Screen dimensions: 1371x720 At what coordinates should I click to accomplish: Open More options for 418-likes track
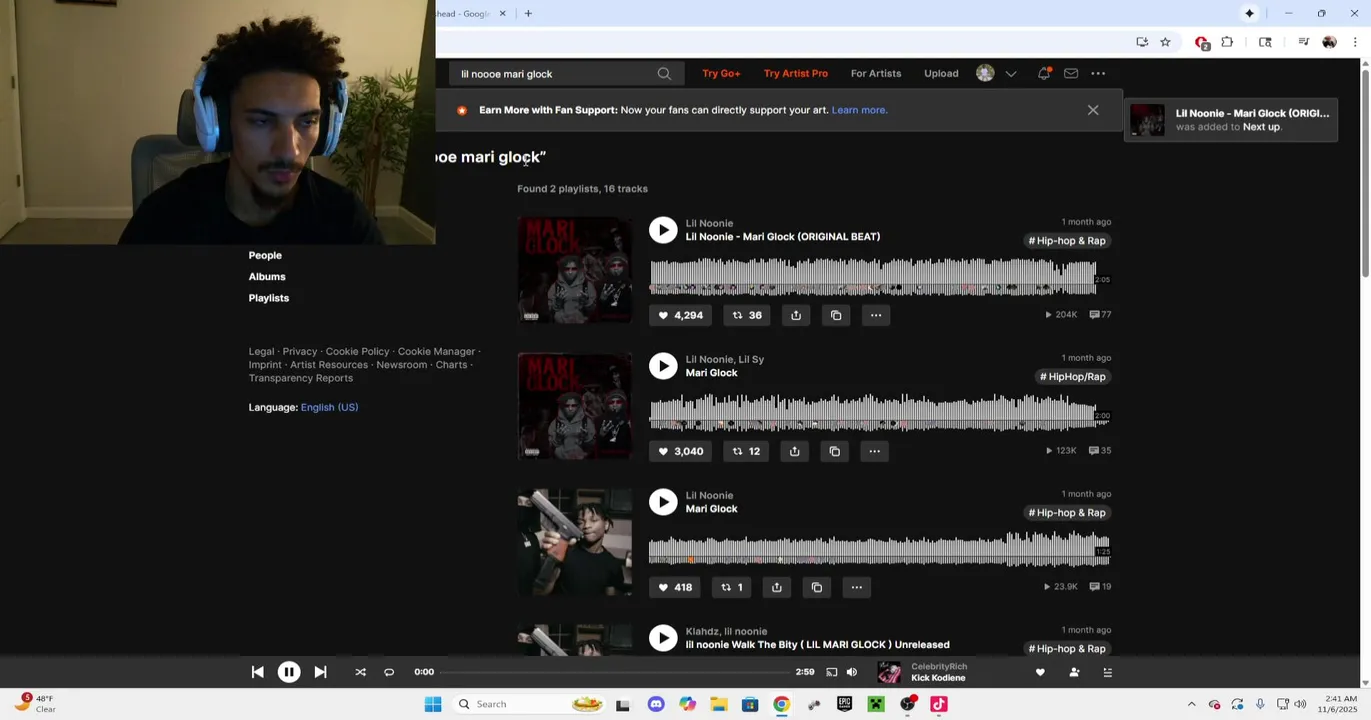tap(857, 587)
